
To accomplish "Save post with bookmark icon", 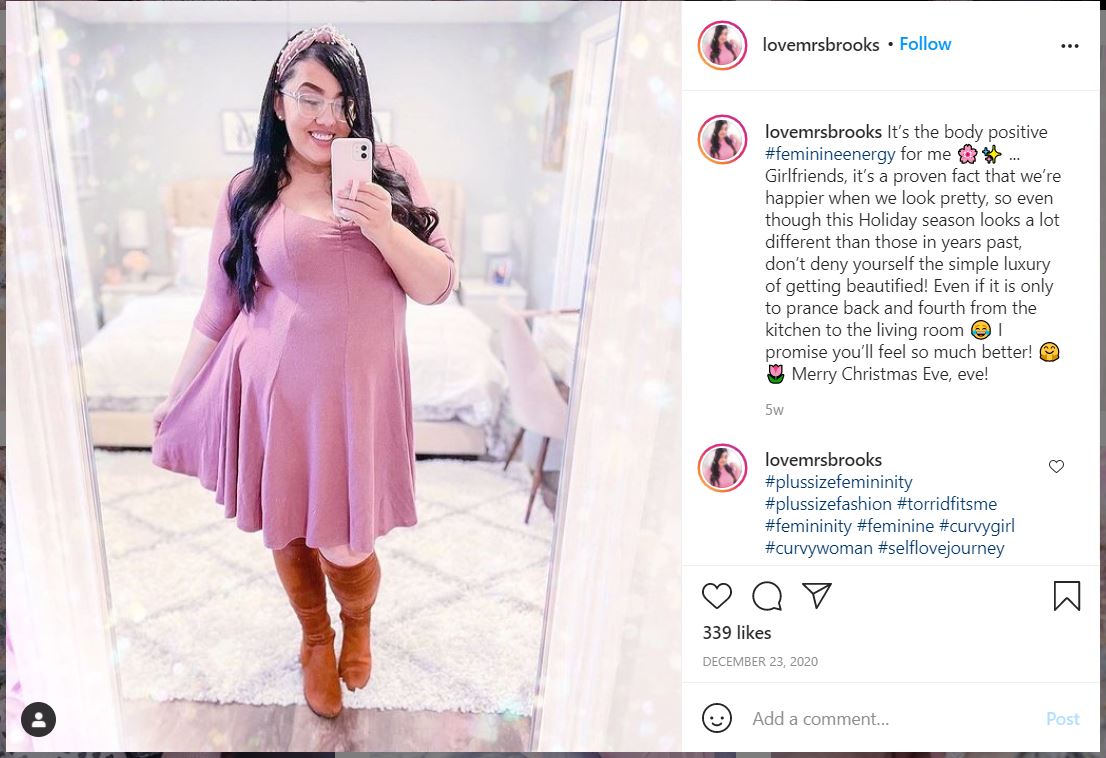I will (x=1066, y=596).
